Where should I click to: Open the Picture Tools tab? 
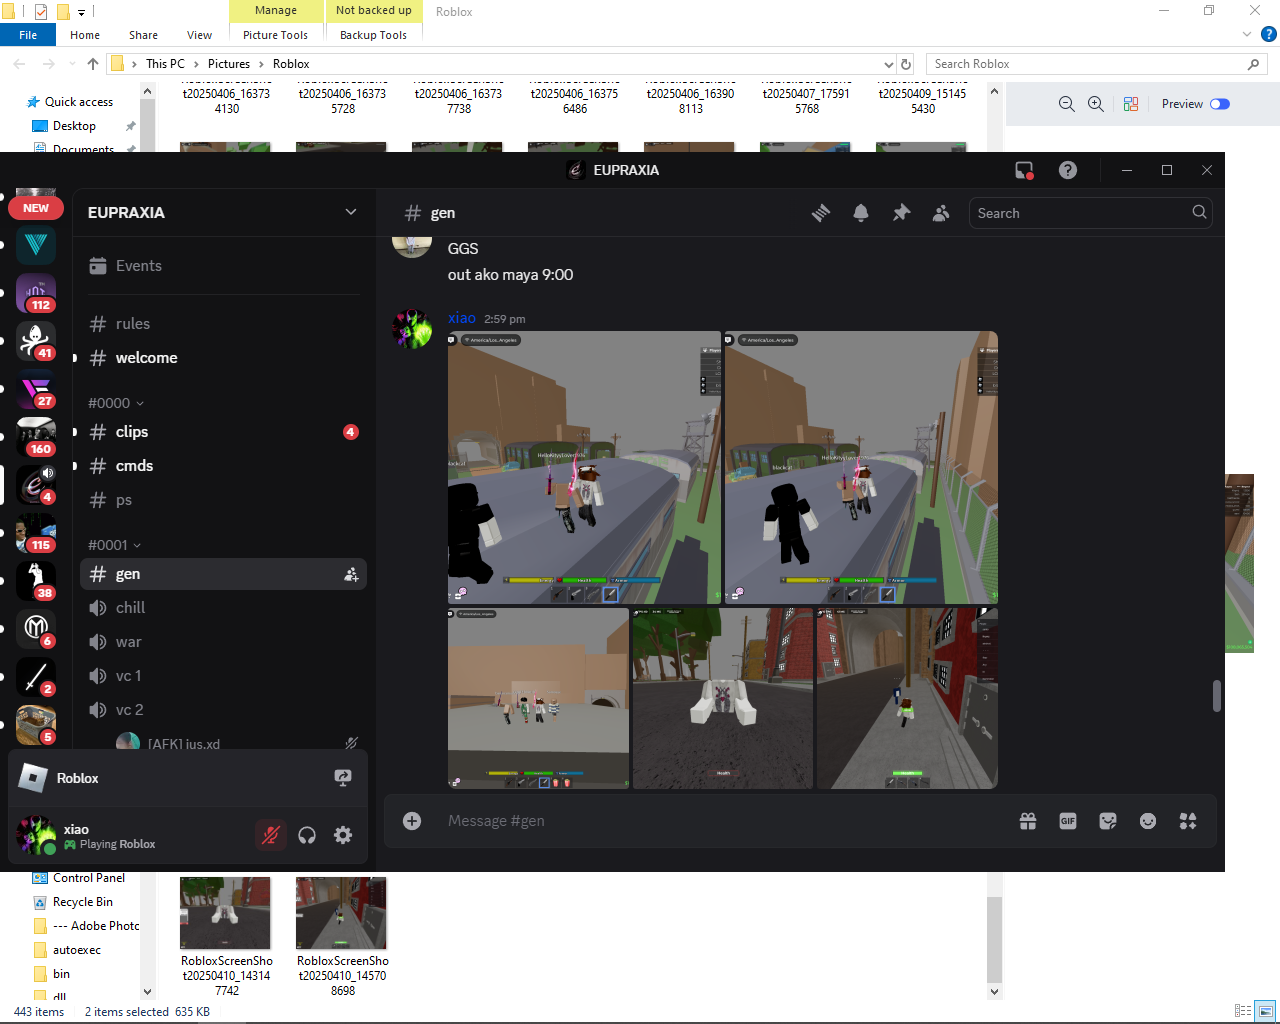point(276,35)
